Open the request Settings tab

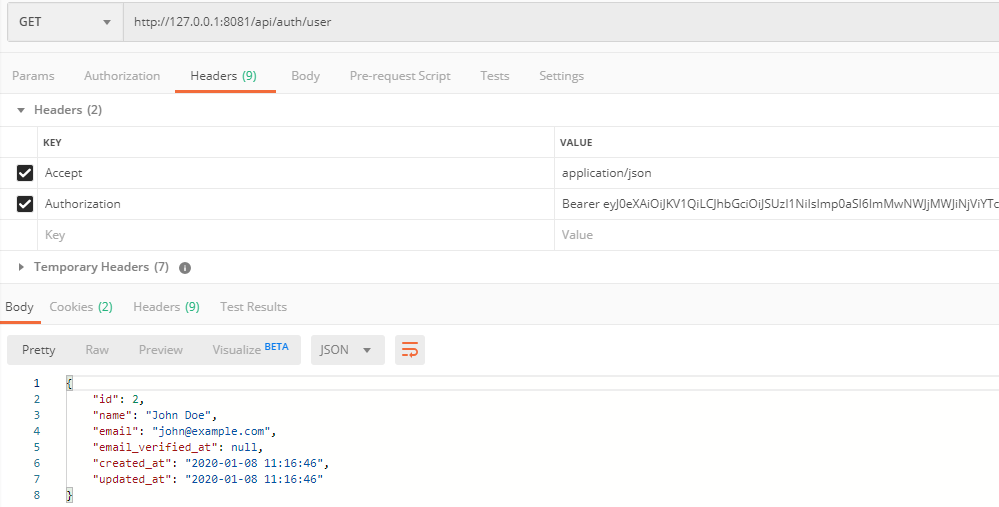pos(561,76)
